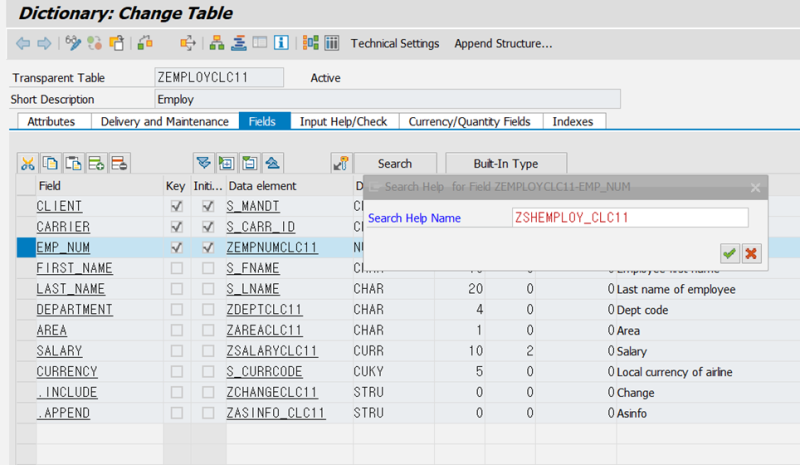Click the Copy icon above fields table
This screenshot has width=800, height=465.
tap(50, 163)
